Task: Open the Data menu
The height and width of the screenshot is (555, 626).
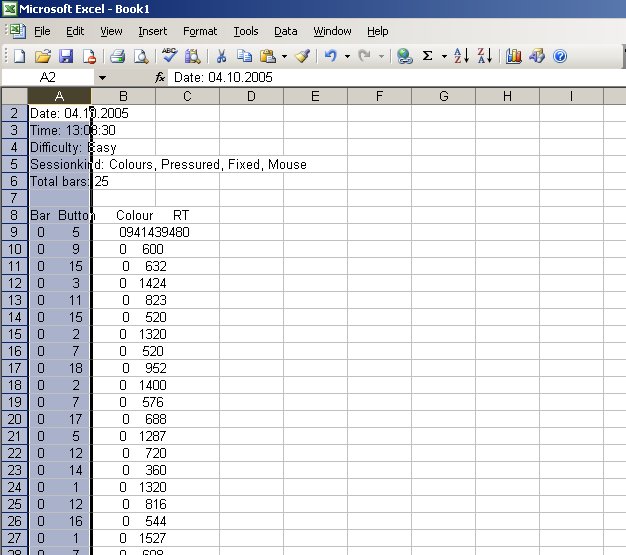Action: tap(285, 31)
